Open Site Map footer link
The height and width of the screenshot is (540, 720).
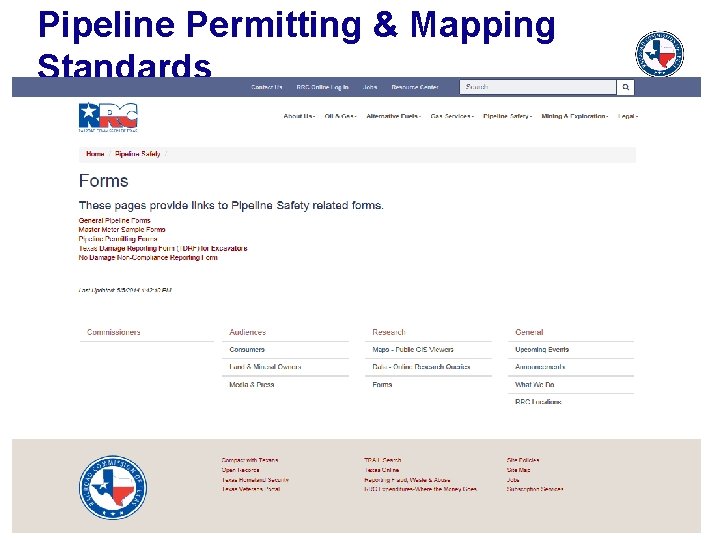click(518, 470)
